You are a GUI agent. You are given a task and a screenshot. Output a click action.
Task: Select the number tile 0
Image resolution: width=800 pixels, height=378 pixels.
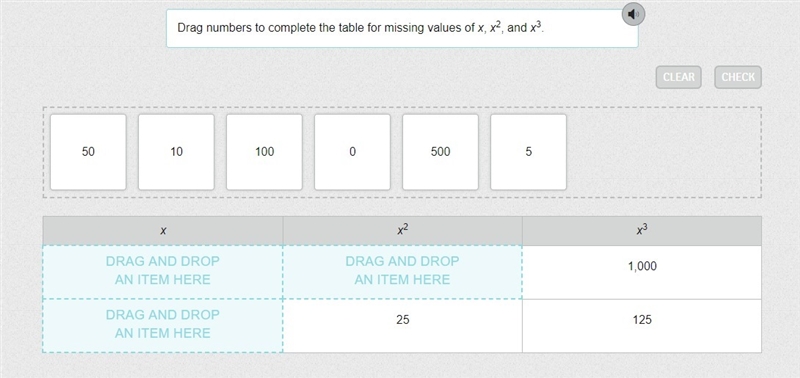coord(353,152)
